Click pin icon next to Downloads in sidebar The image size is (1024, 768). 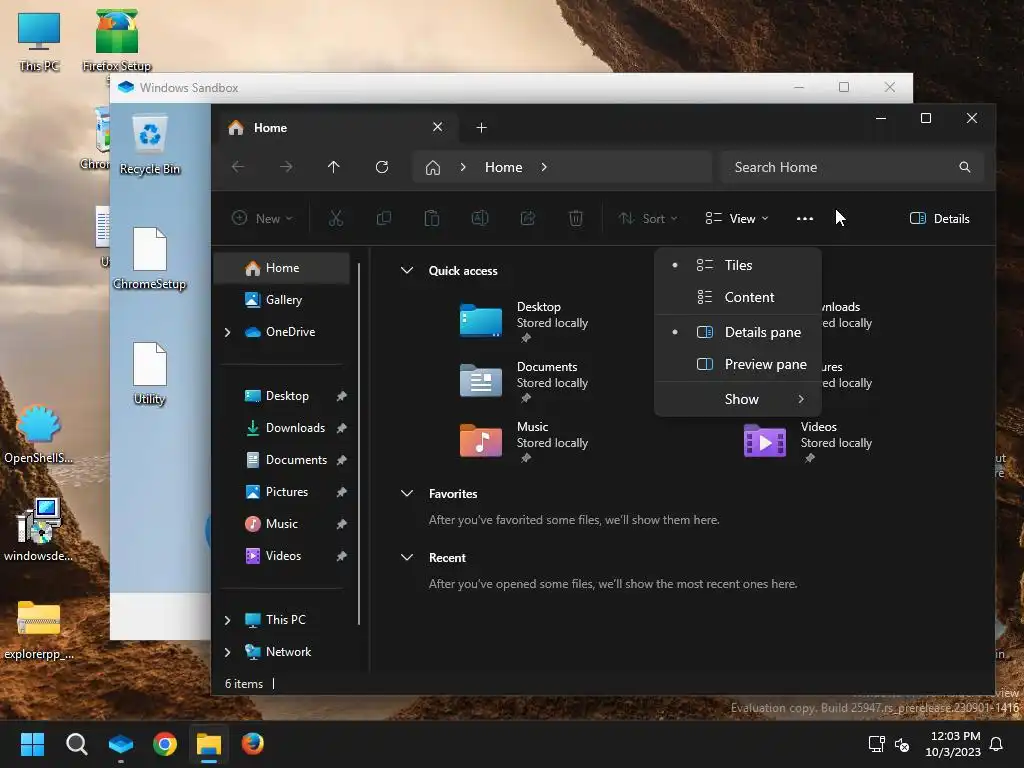click(x=341, y=428)
